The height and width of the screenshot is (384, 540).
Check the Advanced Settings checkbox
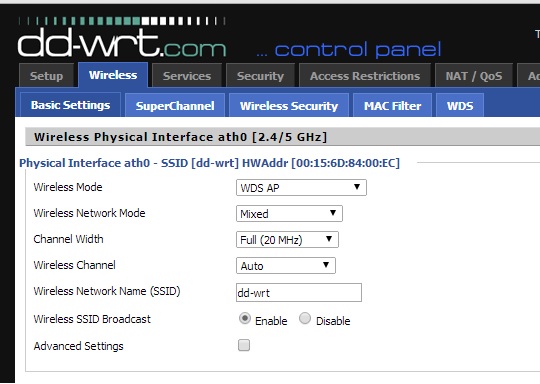(x=244, y=345)
